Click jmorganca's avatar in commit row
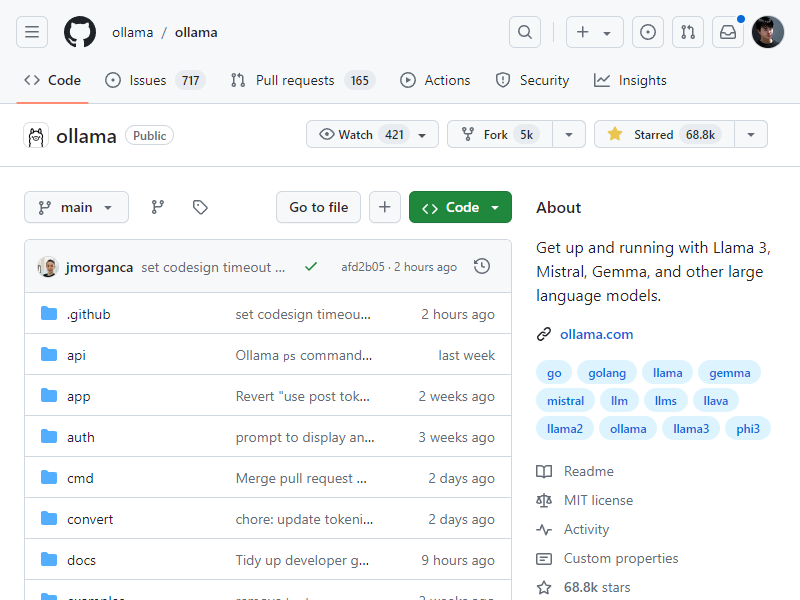800x600 pixels. coord(48,267)
